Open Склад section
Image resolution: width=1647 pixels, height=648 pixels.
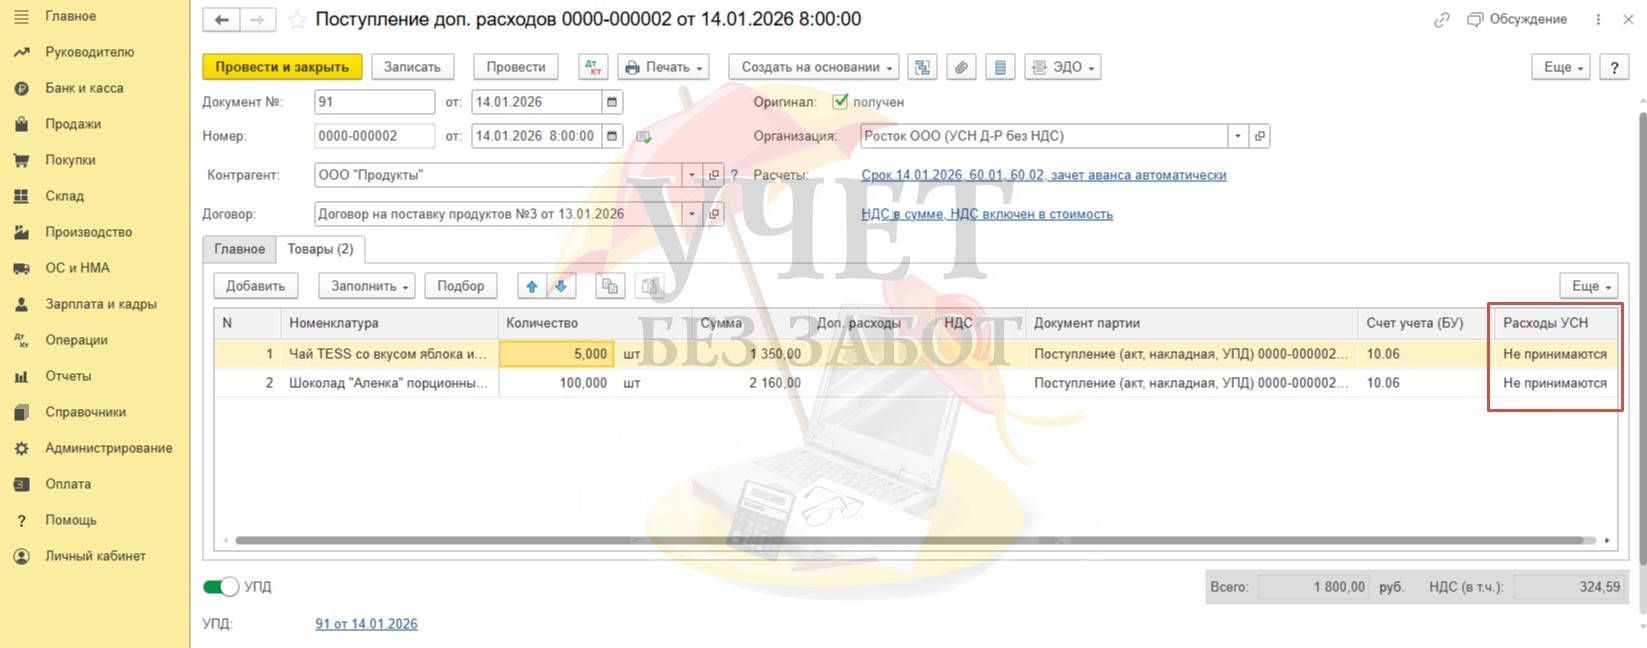[64, 196]
